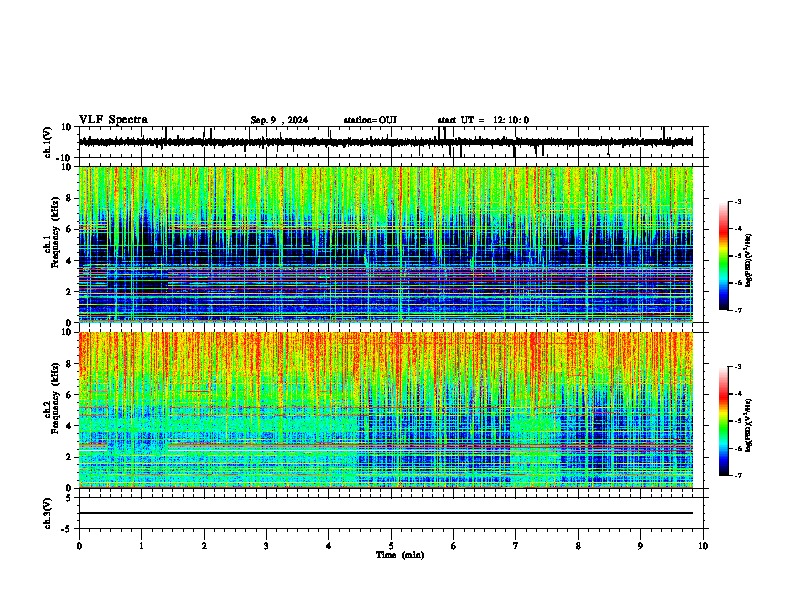Click time axis tick label '8'
Screen dimensions: 792x612
578,545
